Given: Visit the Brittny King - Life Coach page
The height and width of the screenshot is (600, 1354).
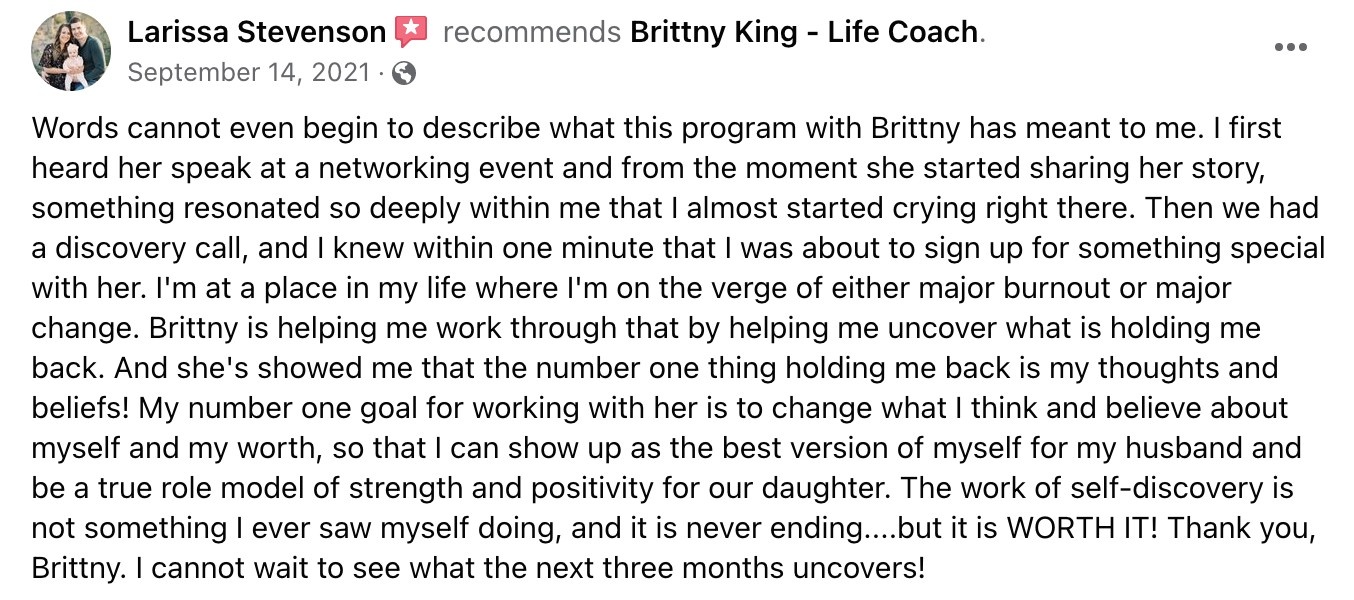Looking at the screenshot, I should click(x=803, y=32).
